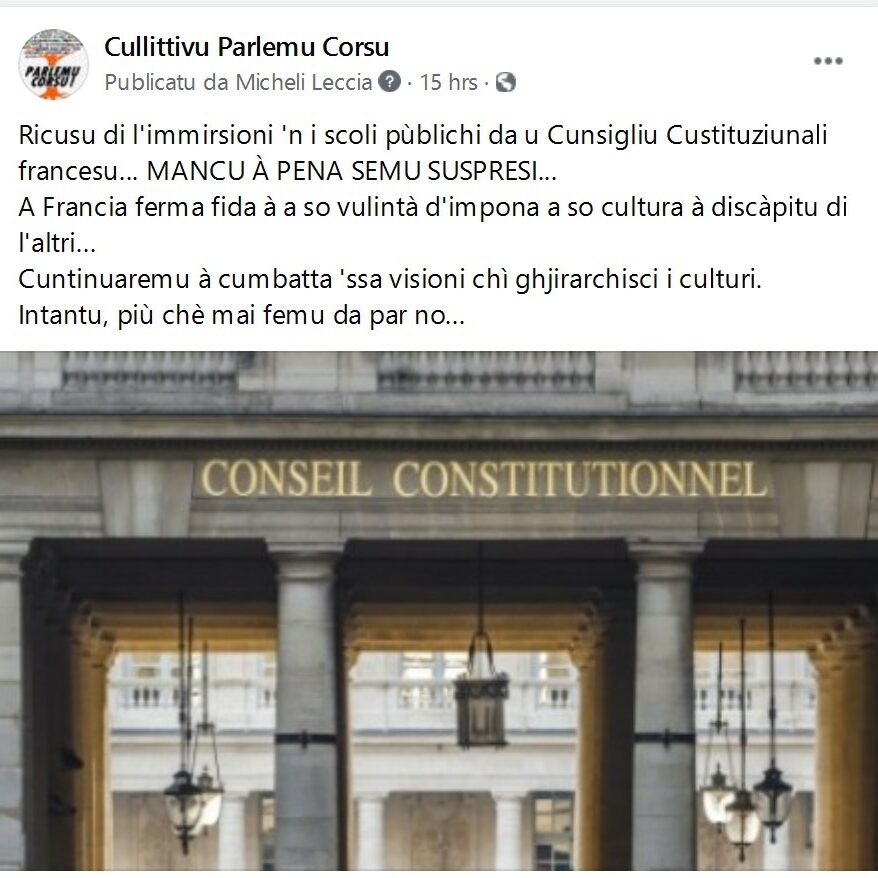The image size is (878, 878).
Task: Click the Cuntinuaremu à cumbatta sentence
Action: [x=390, y=279]
